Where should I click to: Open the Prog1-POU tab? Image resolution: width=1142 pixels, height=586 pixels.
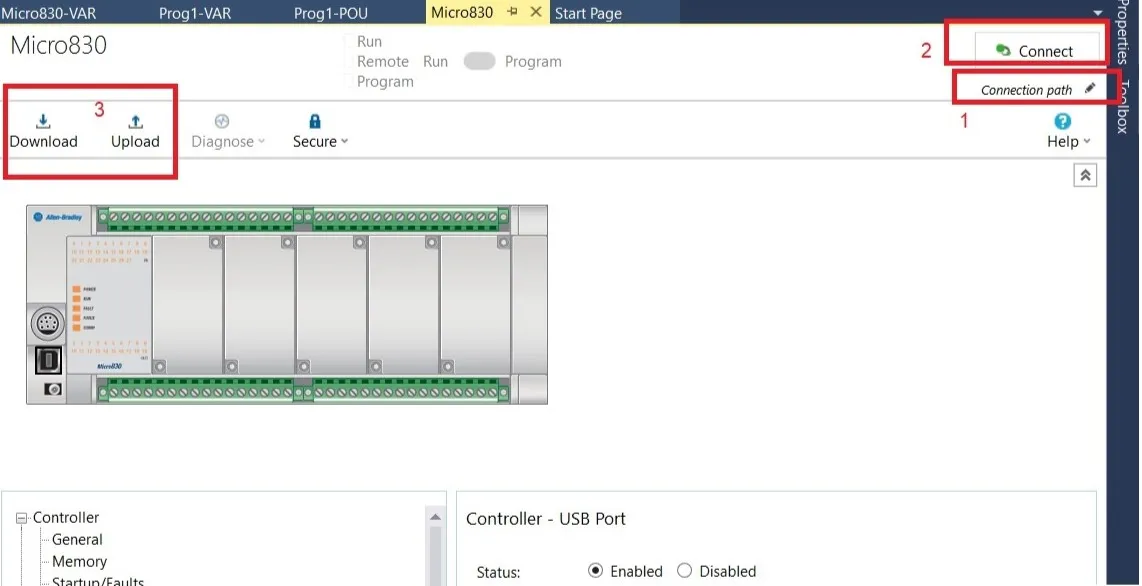pos(330,13)
